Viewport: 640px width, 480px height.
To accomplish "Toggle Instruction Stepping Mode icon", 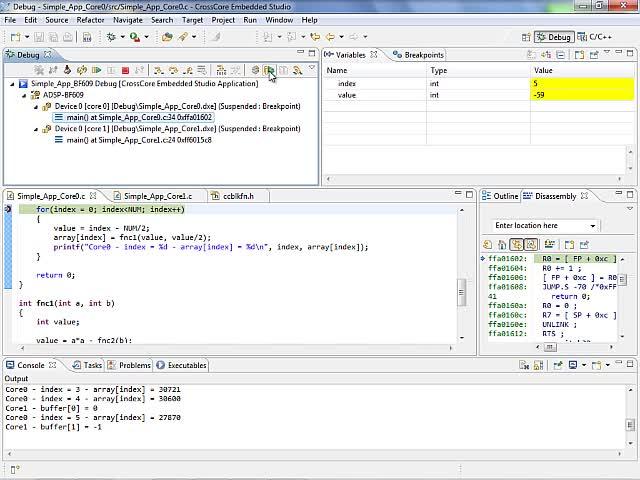I will tap(221, 70).
